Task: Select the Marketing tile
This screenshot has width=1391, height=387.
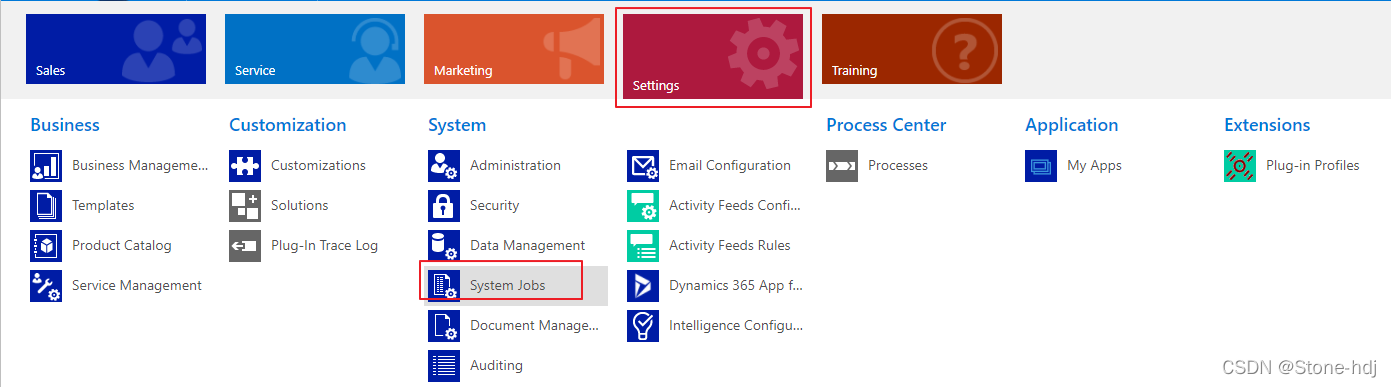Action: pyautogui.click(x=514, y=49)
